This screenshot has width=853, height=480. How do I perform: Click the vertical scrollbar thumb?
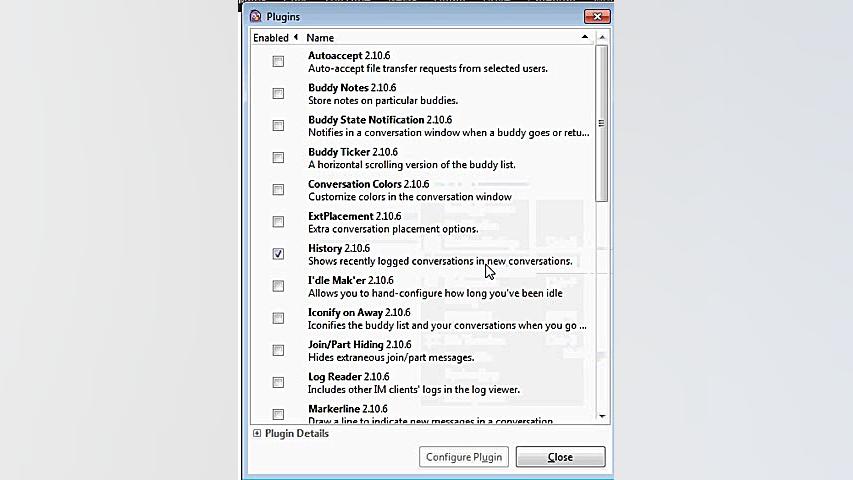601,124
